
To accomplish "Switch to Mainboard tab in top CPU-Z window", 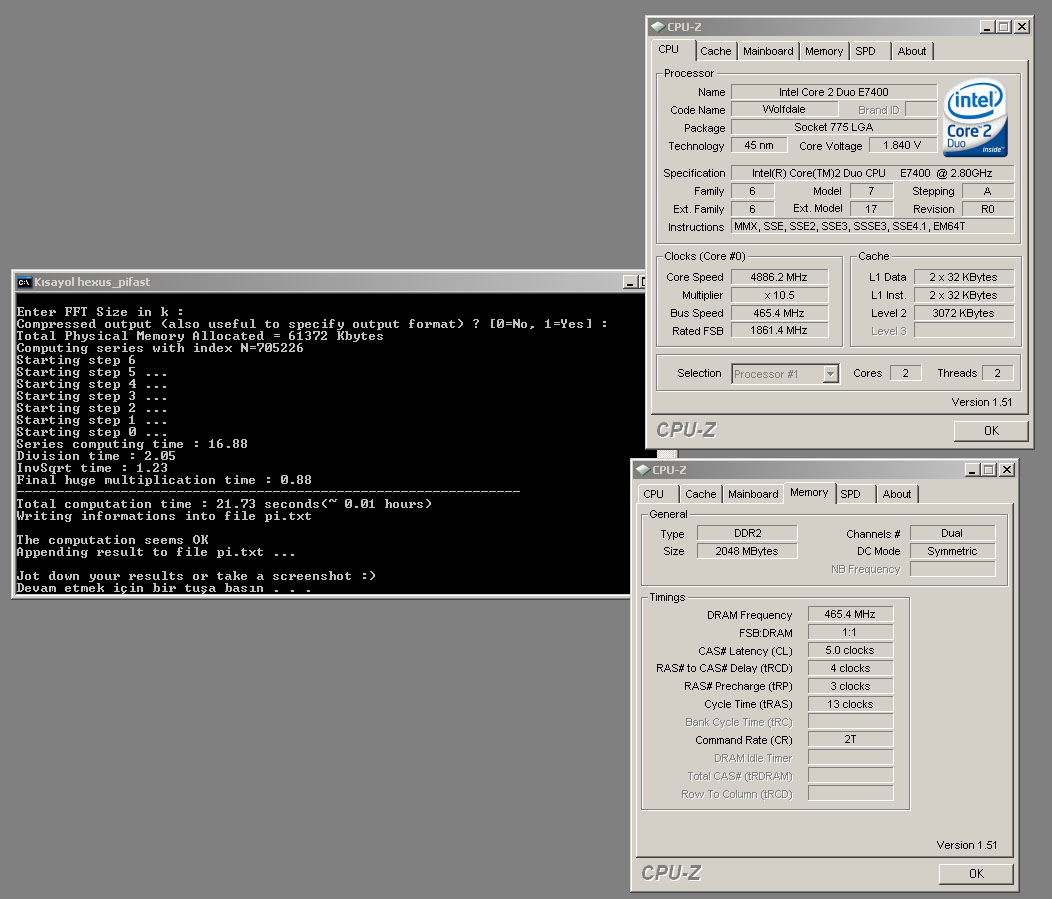I will click(x=768, y=51).
